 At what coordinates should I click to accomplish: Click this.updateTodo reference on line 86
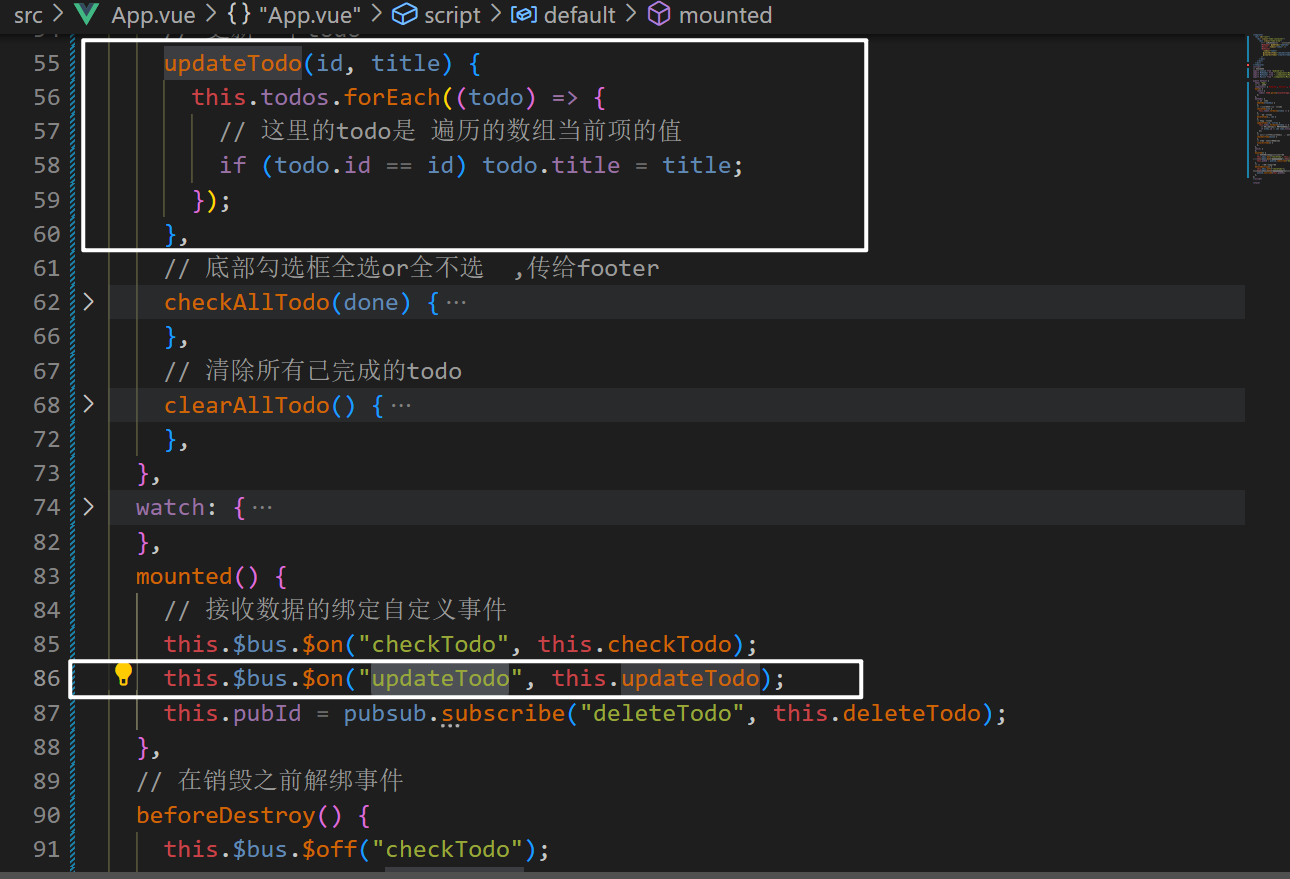656,679
